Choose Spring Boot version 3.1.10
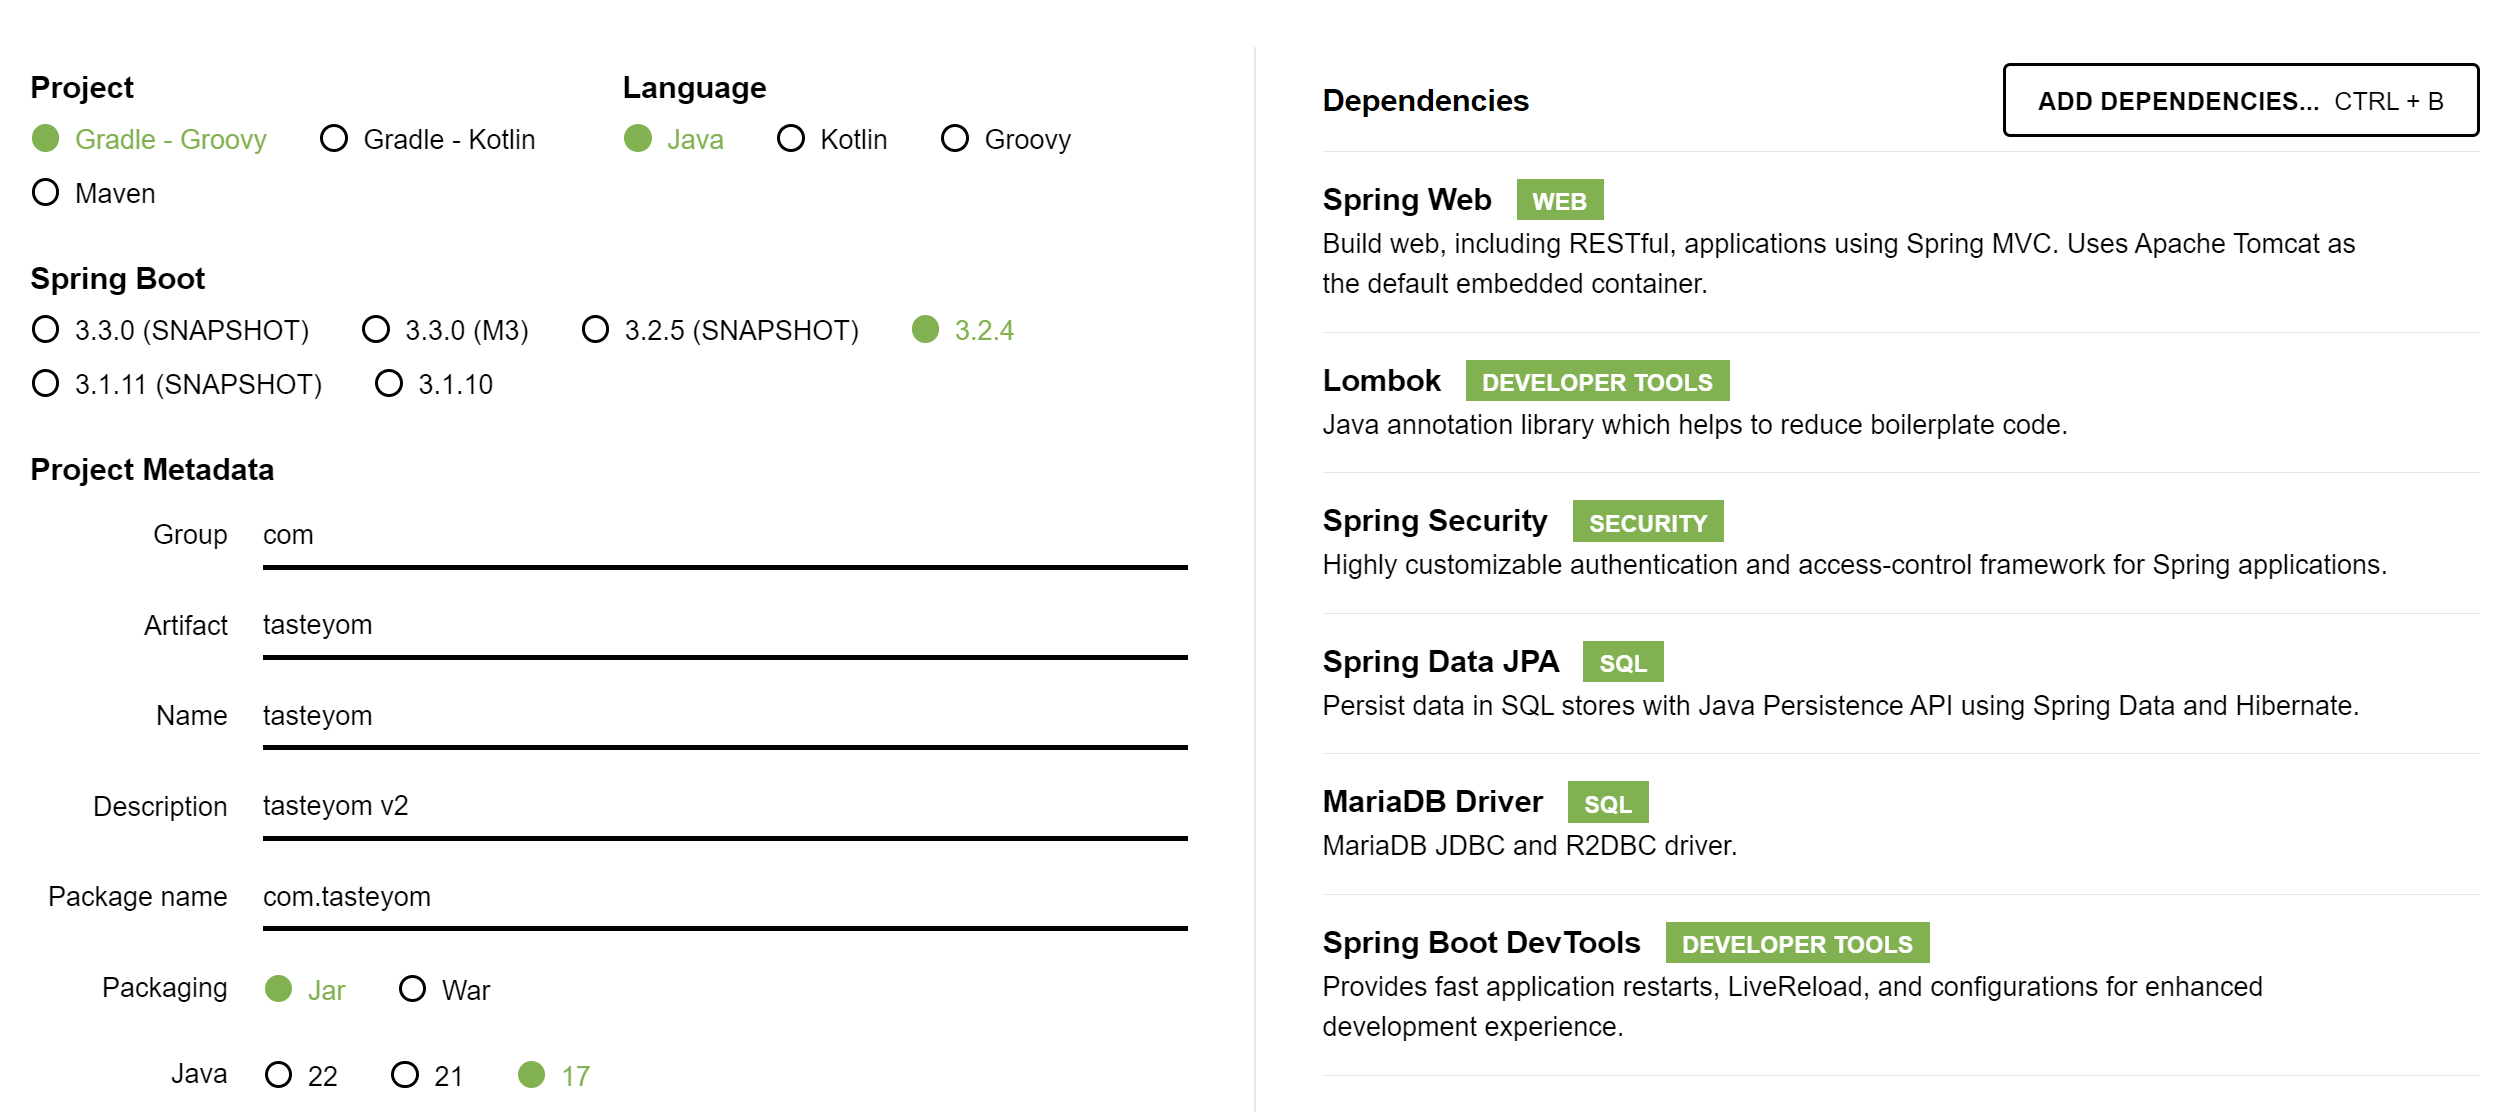The image size is (2504, 1112). (434, 384)
